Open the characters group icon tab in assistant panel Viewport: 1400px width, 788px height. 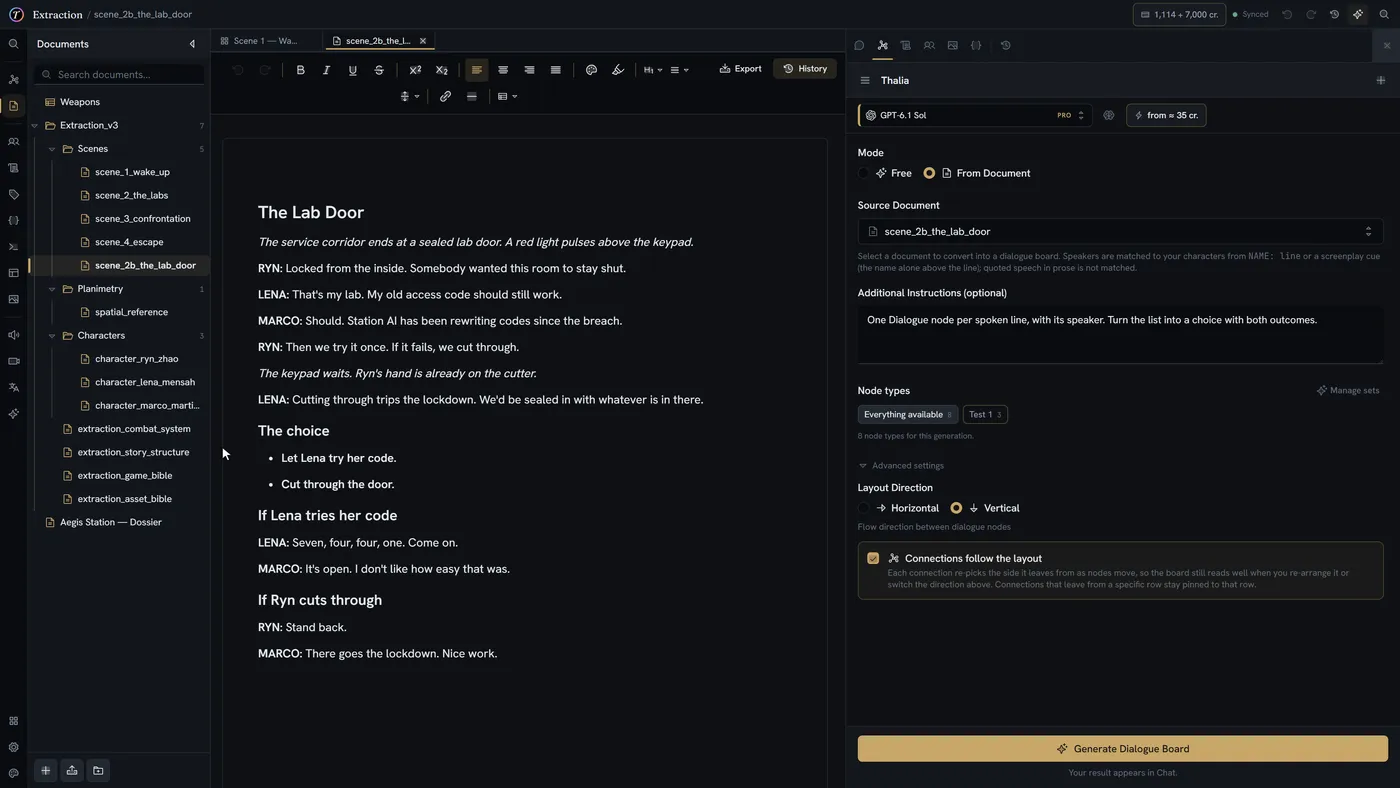(x=929, y=45)
